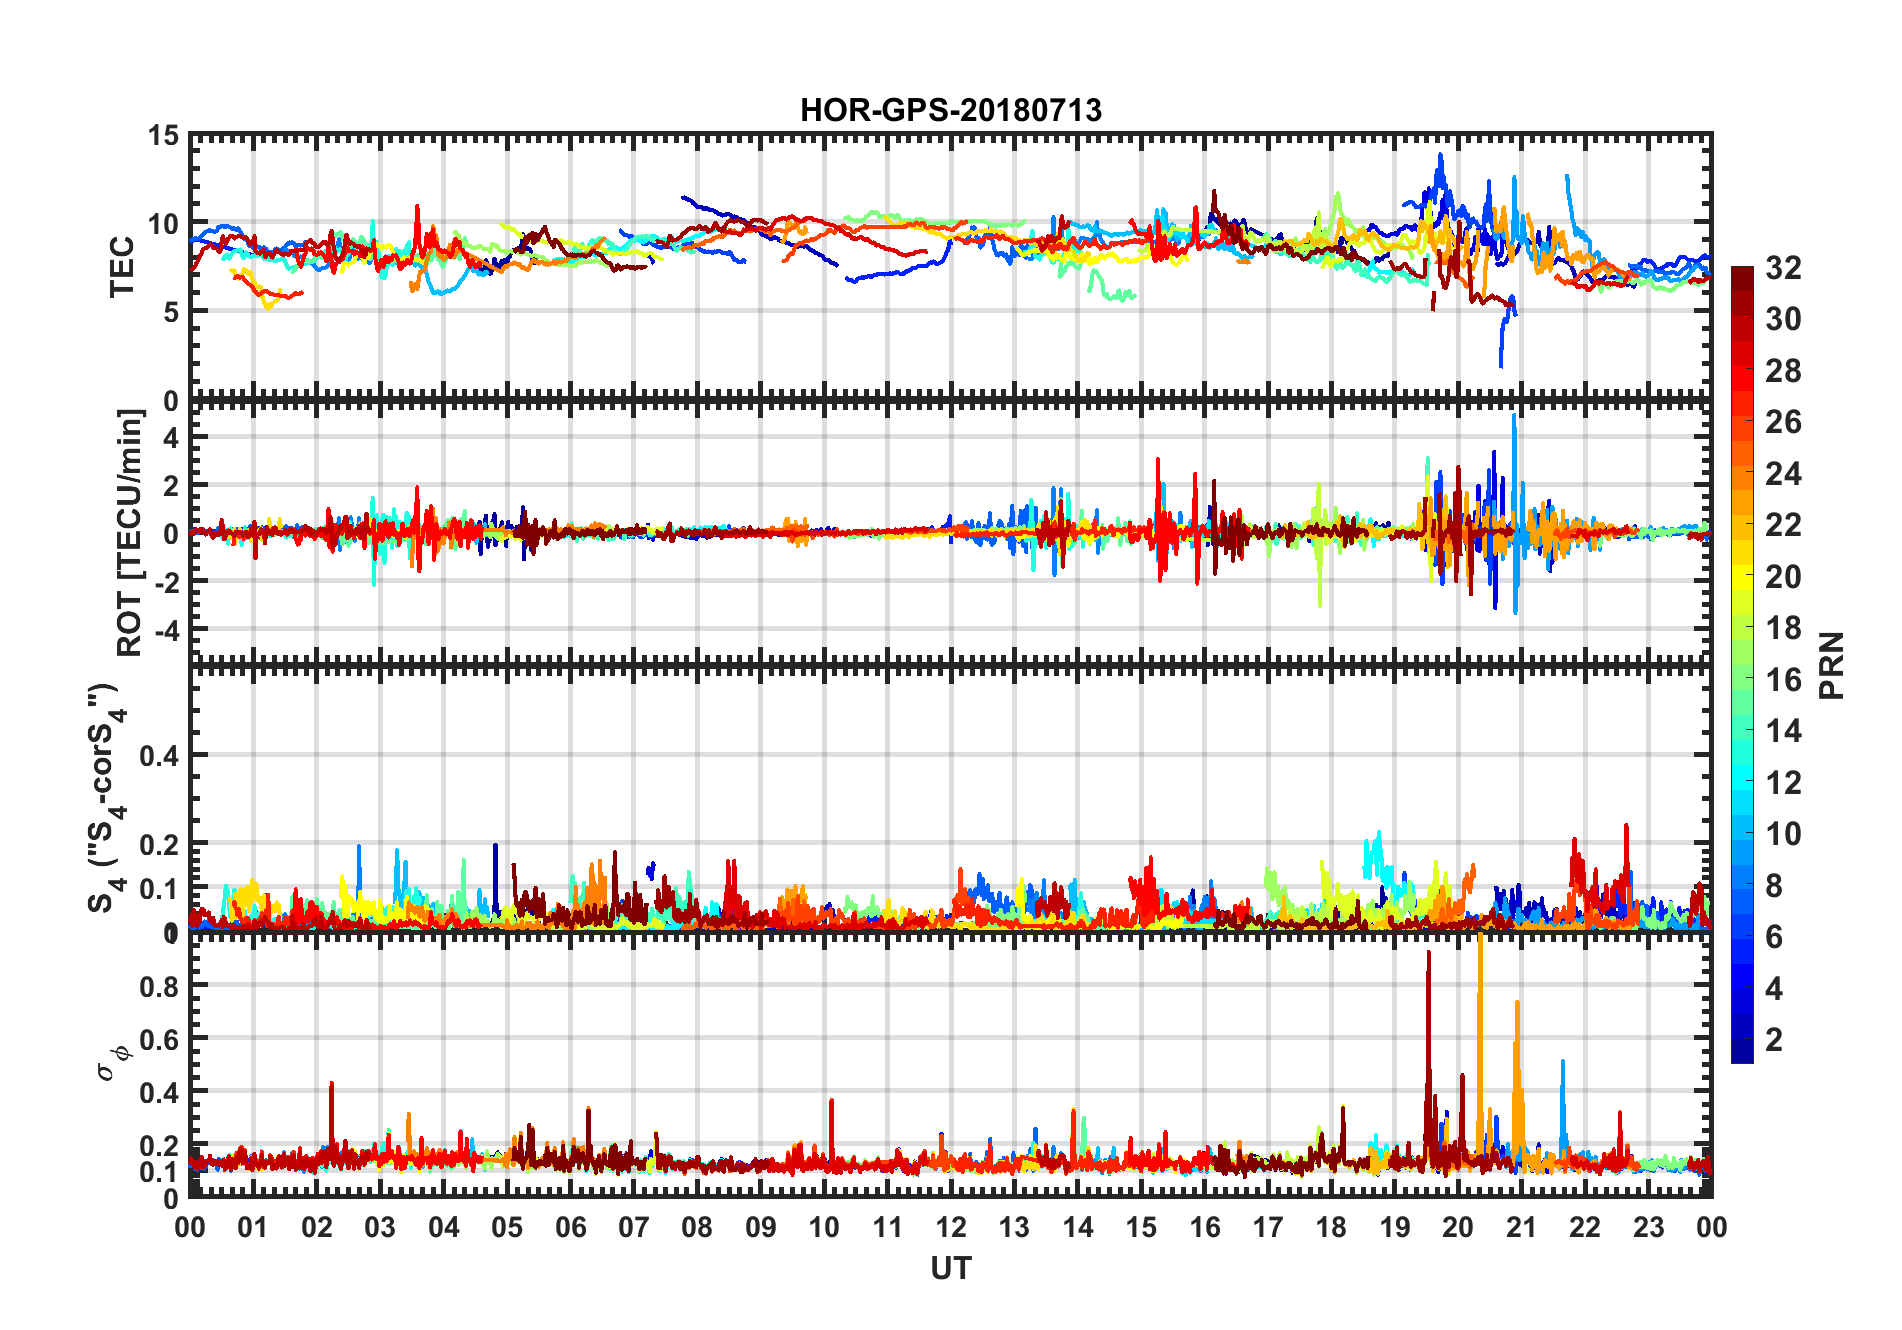
Task: Click the PRN colorbar label
Action: [1832, 666]
